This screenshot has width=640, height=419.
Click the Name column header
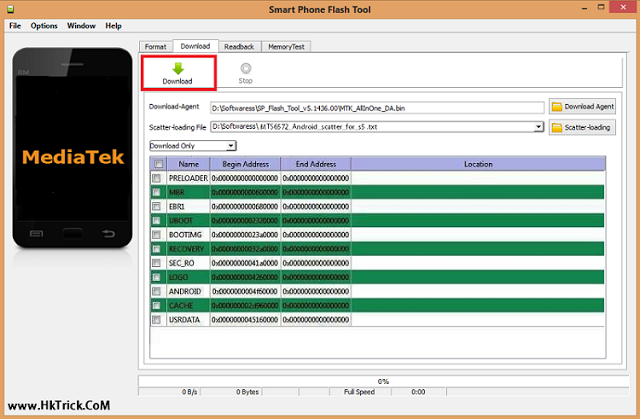(188, 164)
